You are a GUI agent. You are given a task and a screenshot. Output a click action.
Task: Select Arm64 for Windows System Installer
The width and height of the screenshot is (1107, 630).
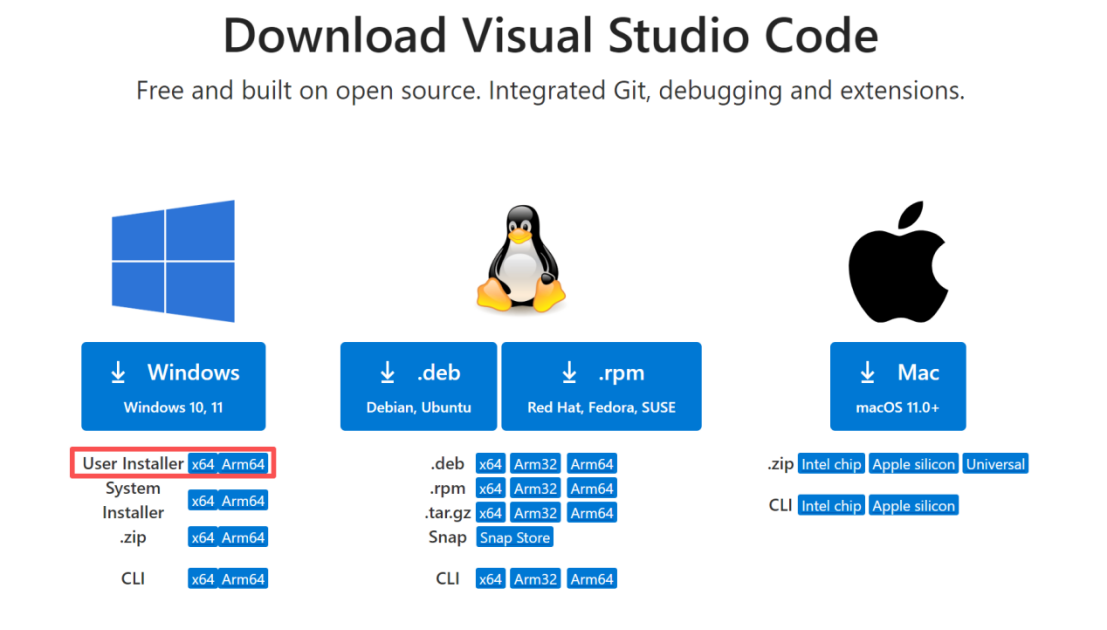243,501
